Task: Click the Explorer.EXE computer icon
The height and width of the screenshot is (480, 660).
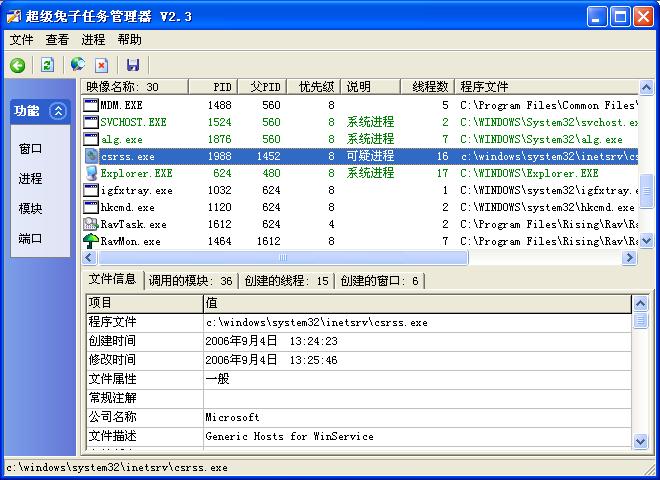Action: (91, 173)
